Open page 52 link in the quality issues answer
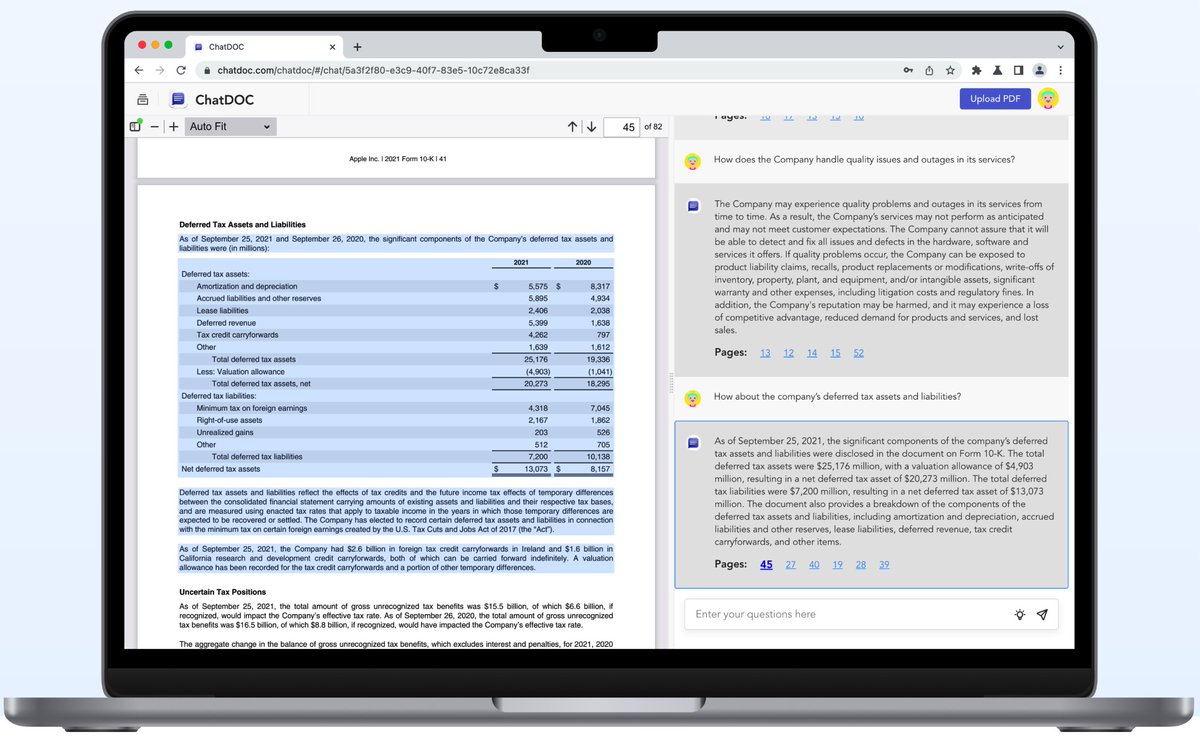This screenshot has height=741, width=1200. pos(859,353)
